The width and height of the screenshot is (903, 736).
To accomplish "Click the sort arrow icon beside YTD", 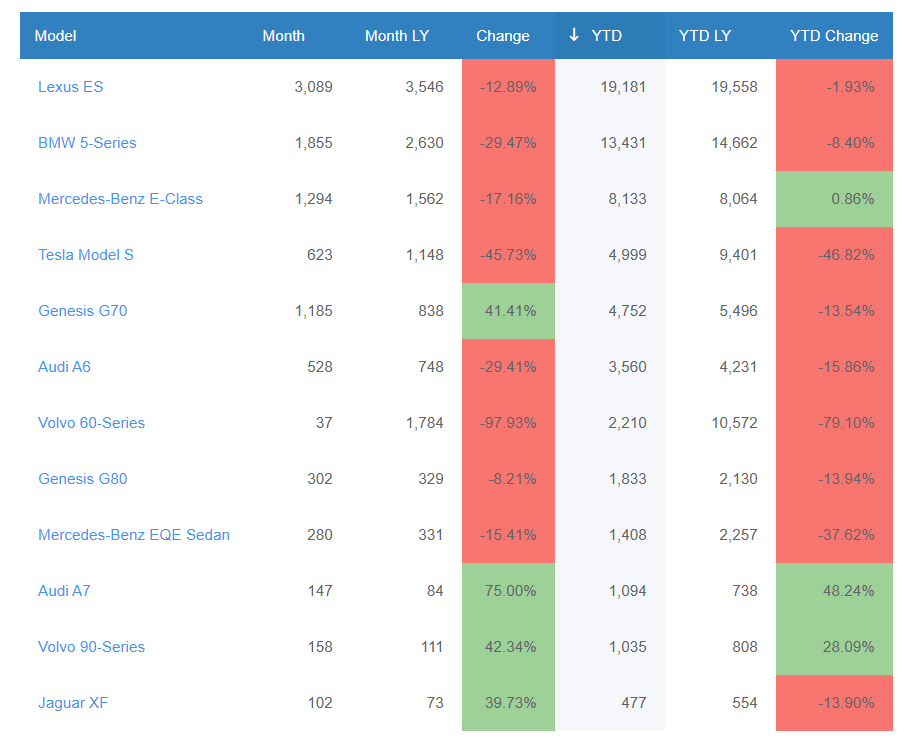I will tap(574, 35).
